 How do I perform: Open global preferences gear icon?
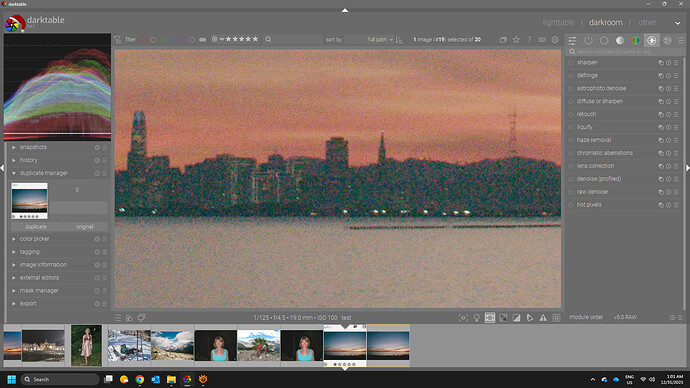point(555,40)
